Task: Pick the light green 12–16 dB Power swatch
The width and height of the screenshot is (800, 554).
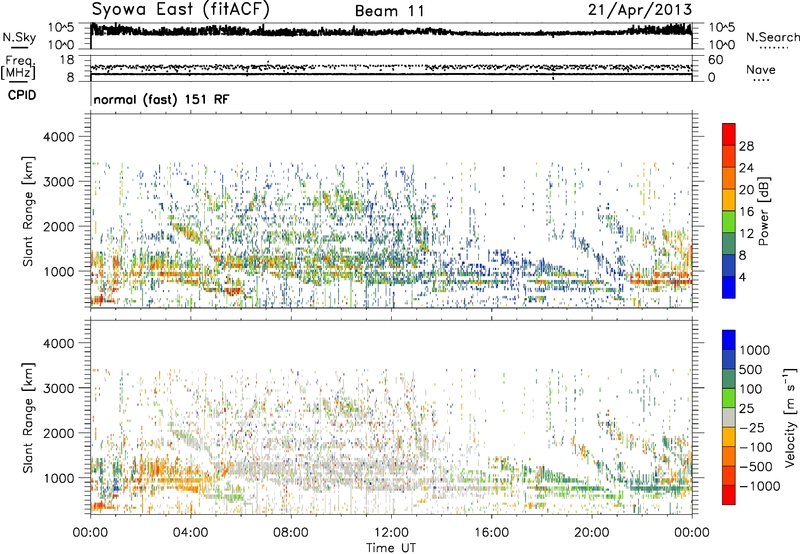Action: click(729, 222)
